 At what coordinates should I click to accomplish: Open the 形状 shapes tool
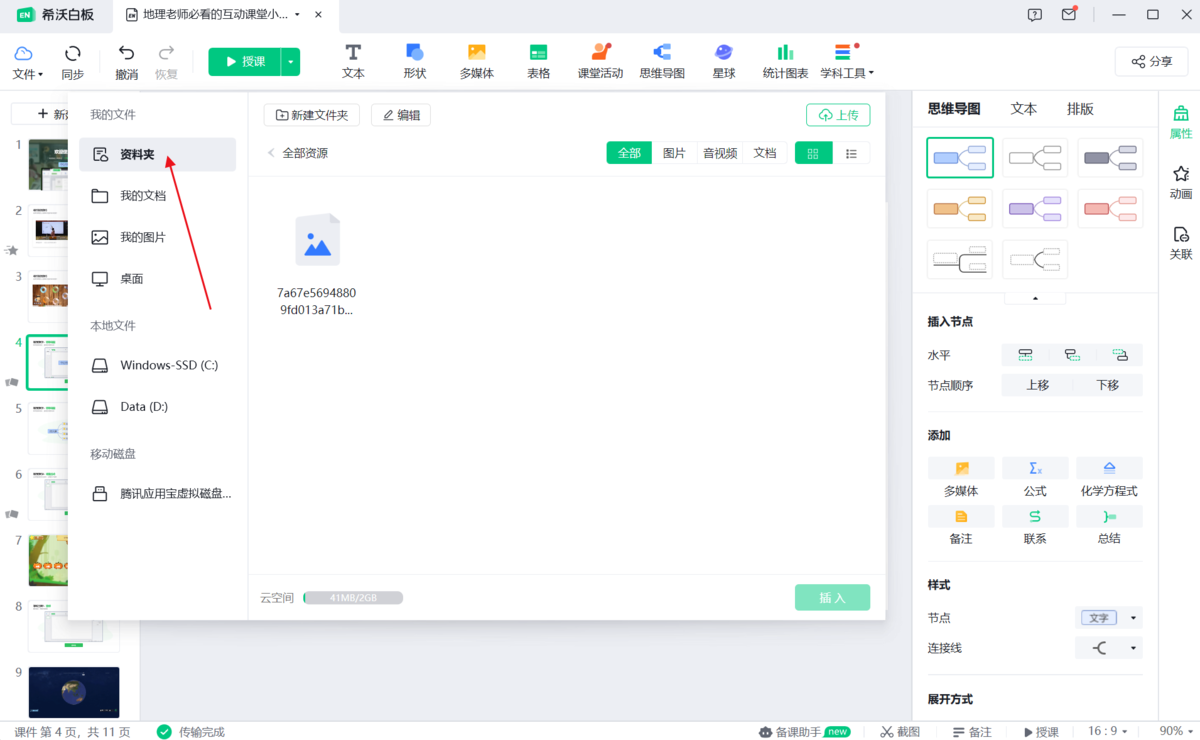click(x=414, y=60)
